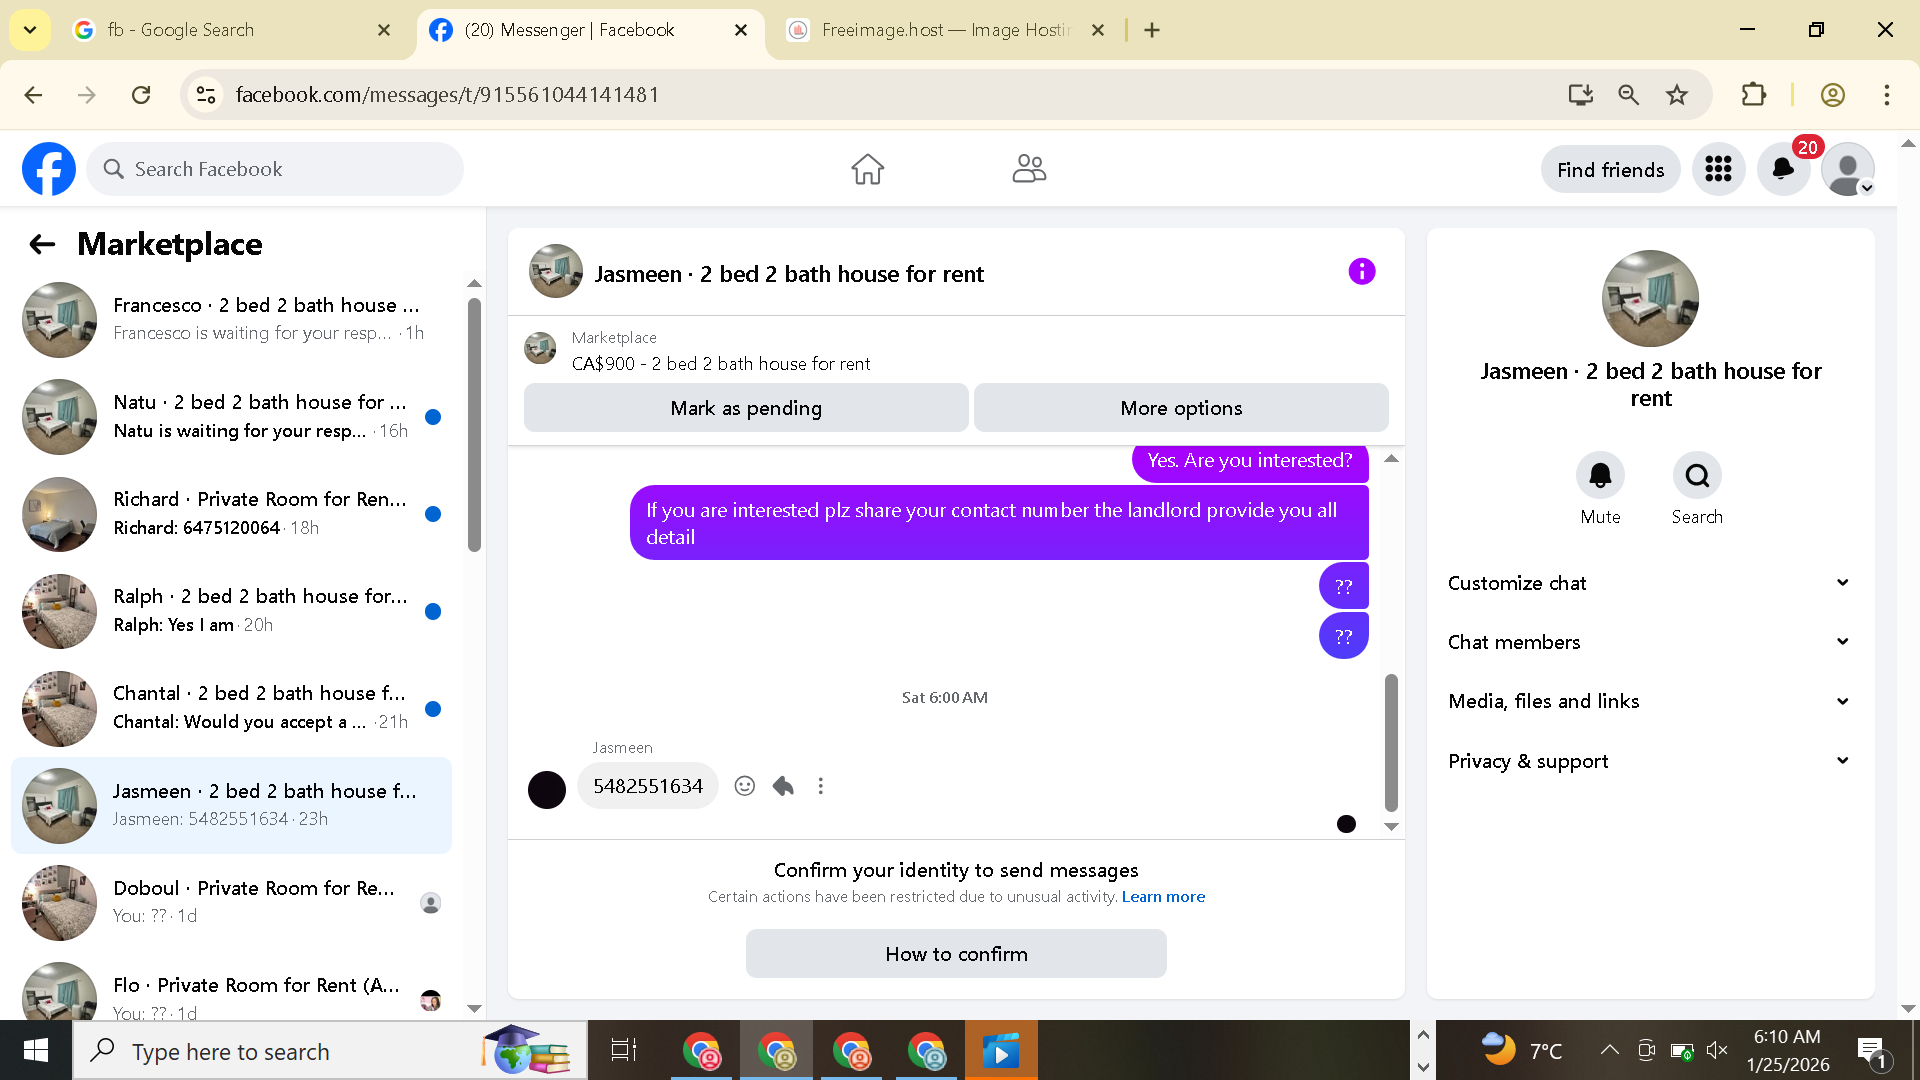Open Ralph conversation in the list

click(232, 610)
